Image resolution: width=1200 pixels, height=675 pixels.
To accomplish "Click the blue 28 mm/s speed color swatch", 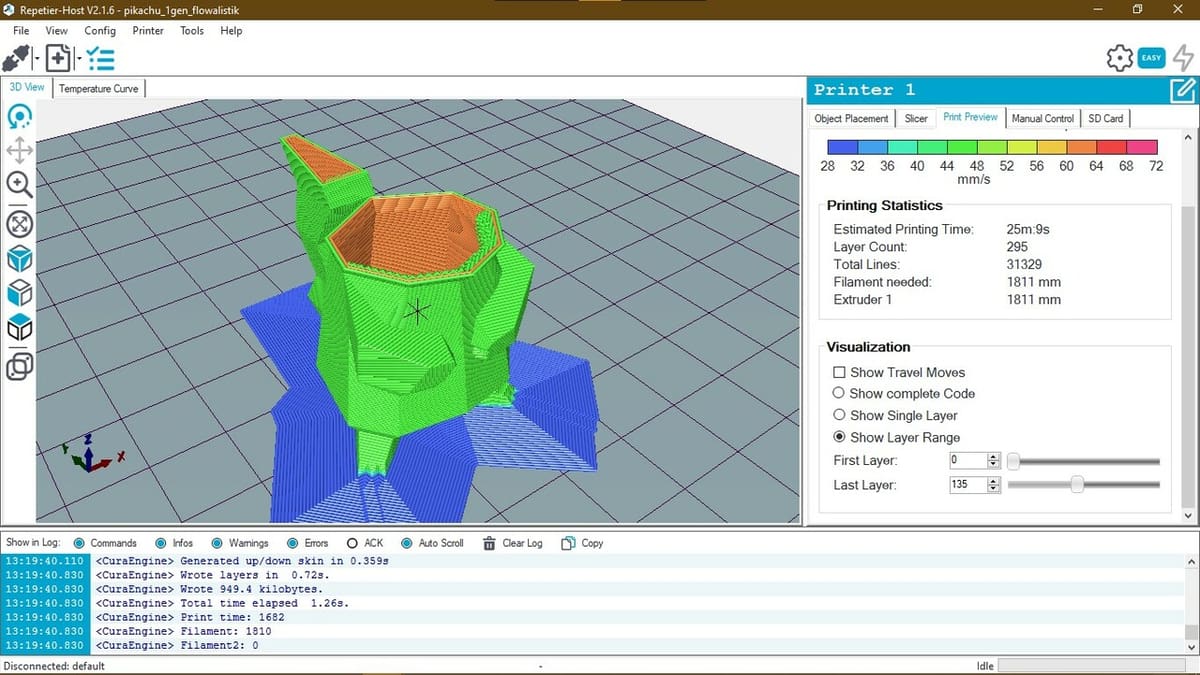I will pyautogui.click(x=841, y=146).
